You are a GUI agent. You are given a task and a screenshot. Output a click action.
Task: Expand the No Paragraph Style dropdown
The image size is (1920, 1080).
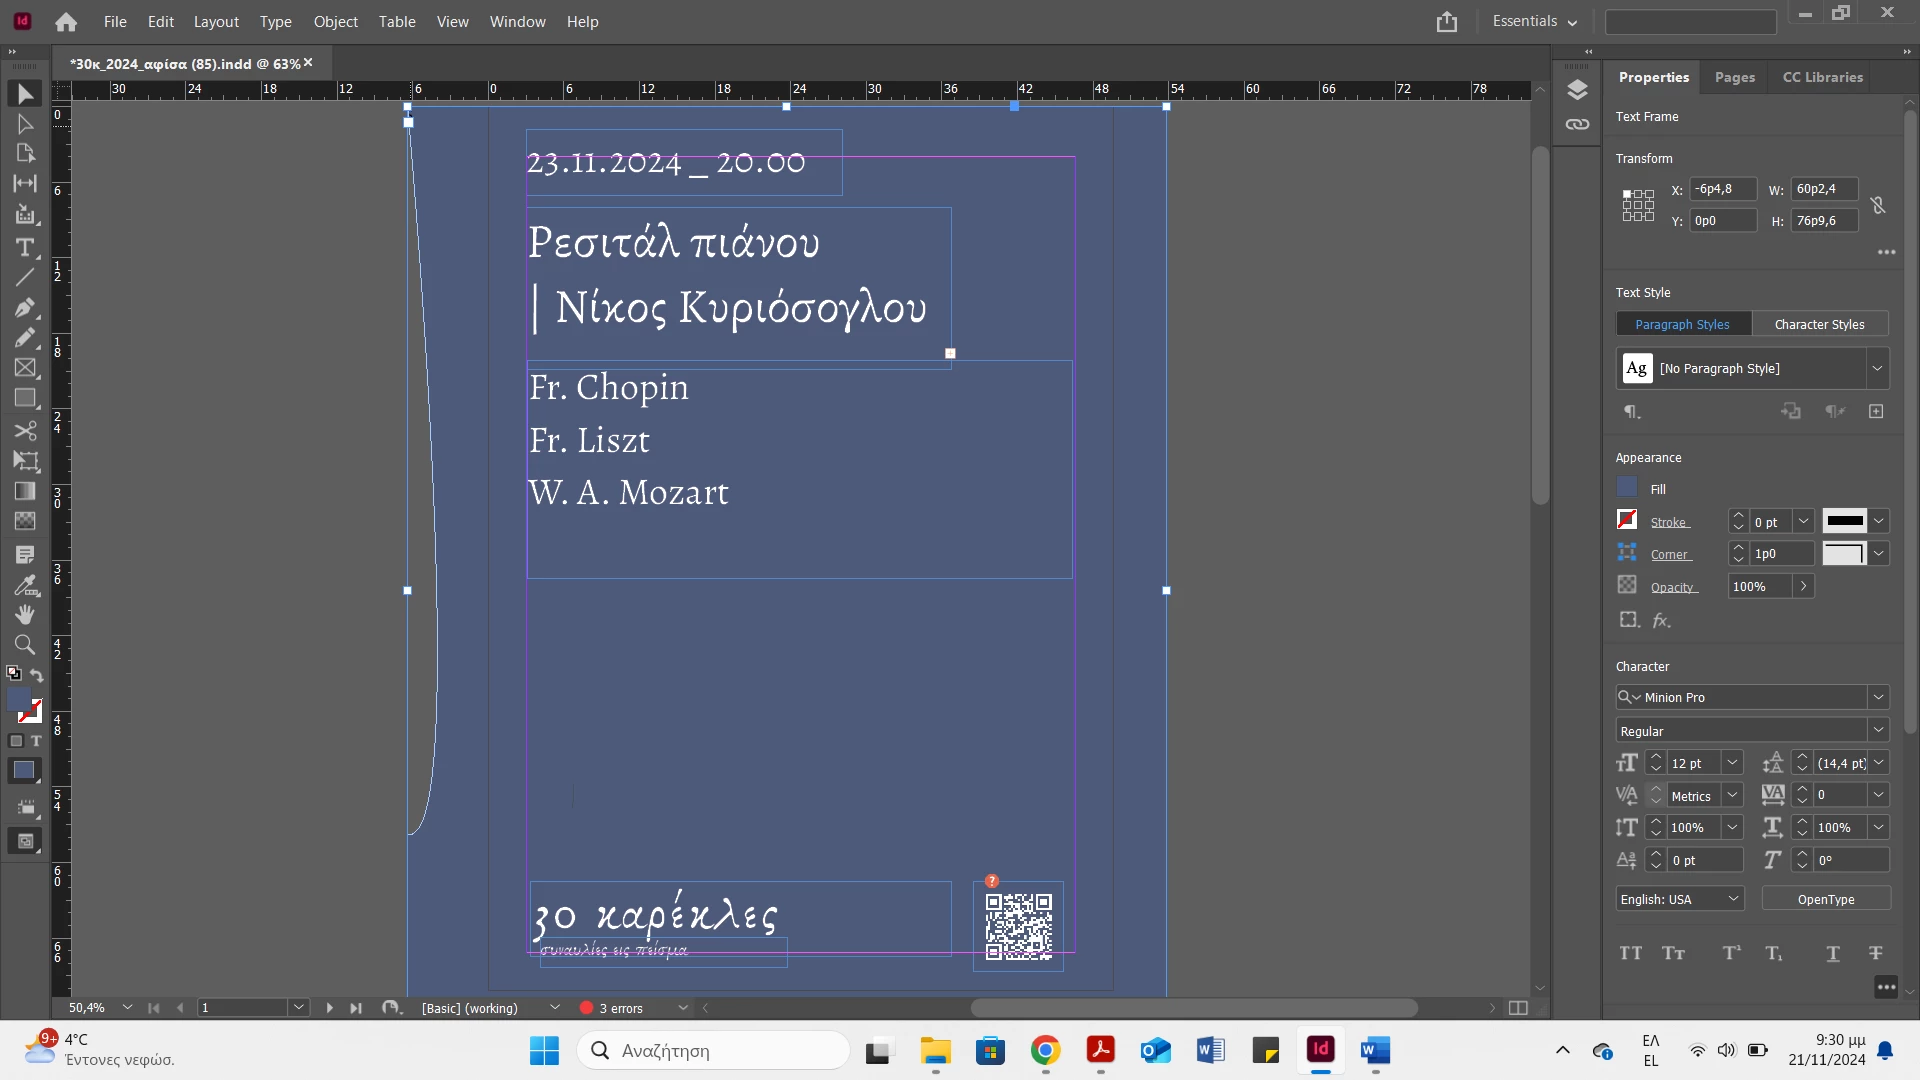[x=1877, y=368]
